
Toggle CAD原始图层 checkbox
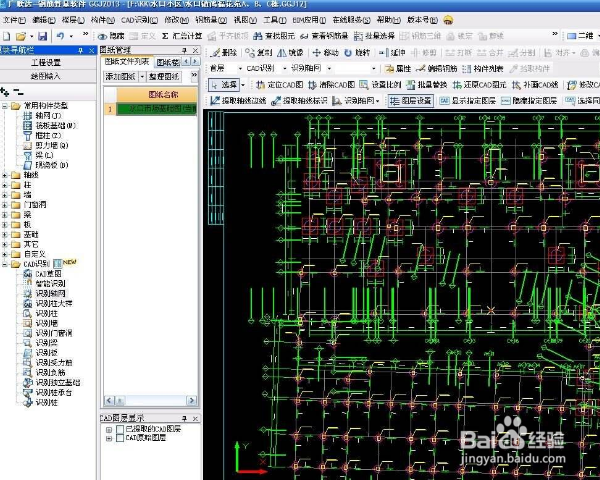[120, 438]
